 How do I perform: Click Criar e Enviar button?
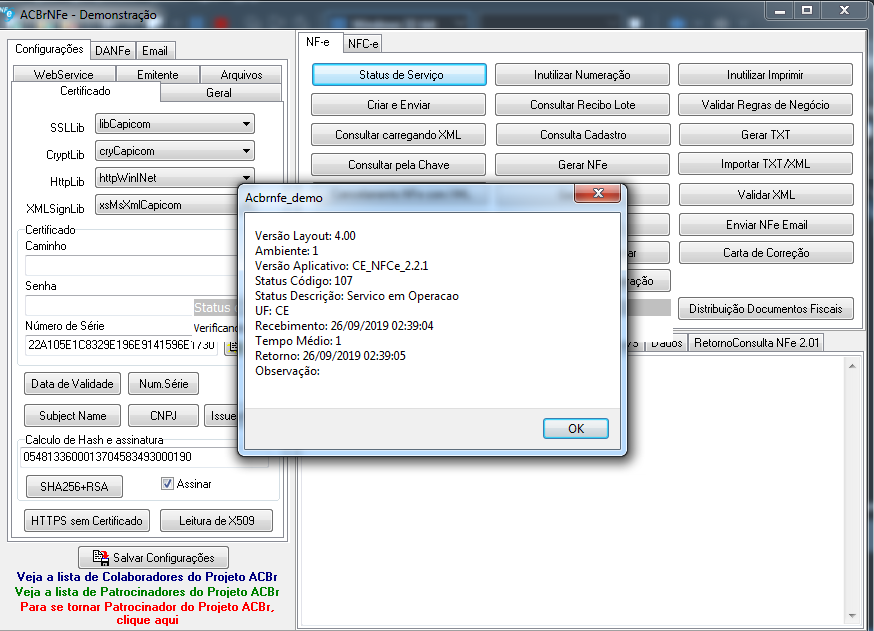[399, 105]
